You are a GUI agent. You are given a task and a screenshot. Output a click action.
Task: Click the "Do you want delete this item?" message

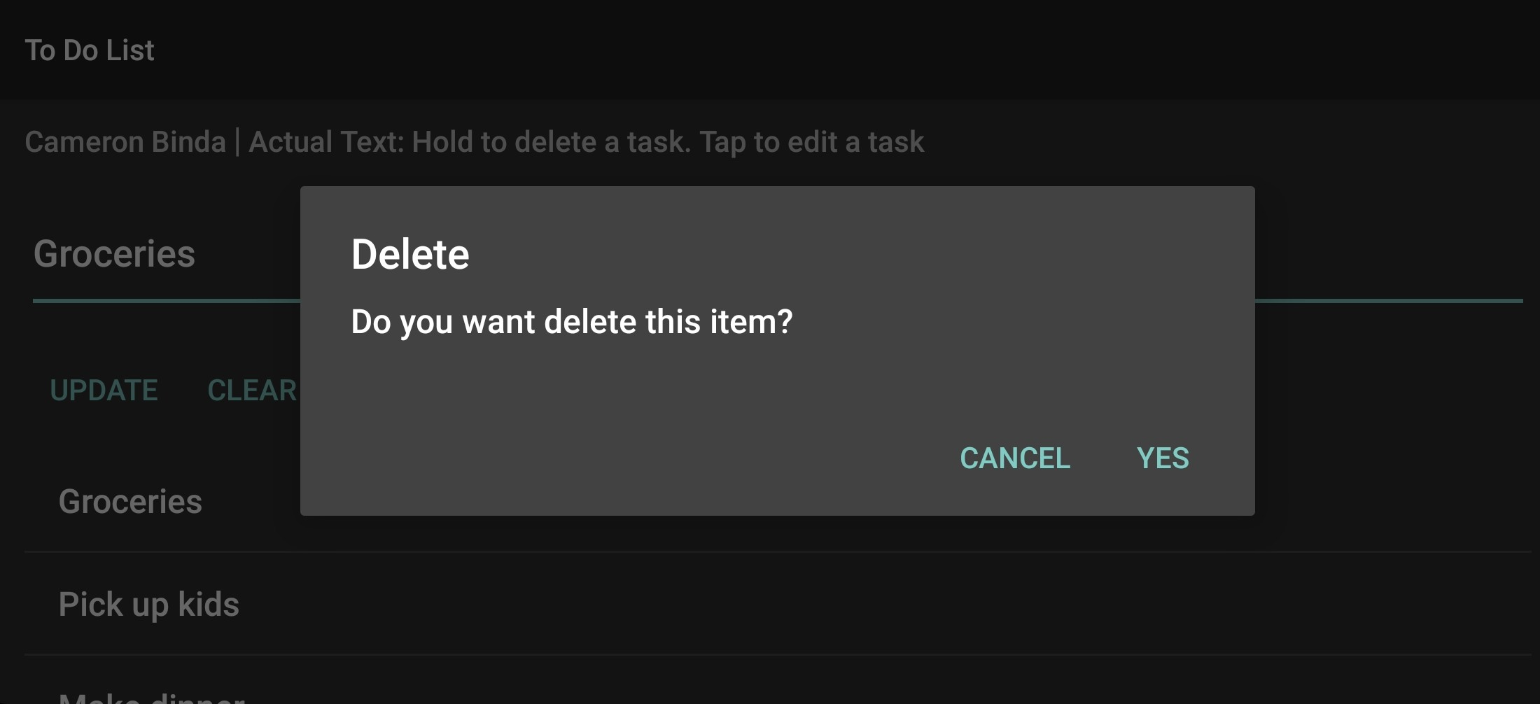(x=571, y=322)
